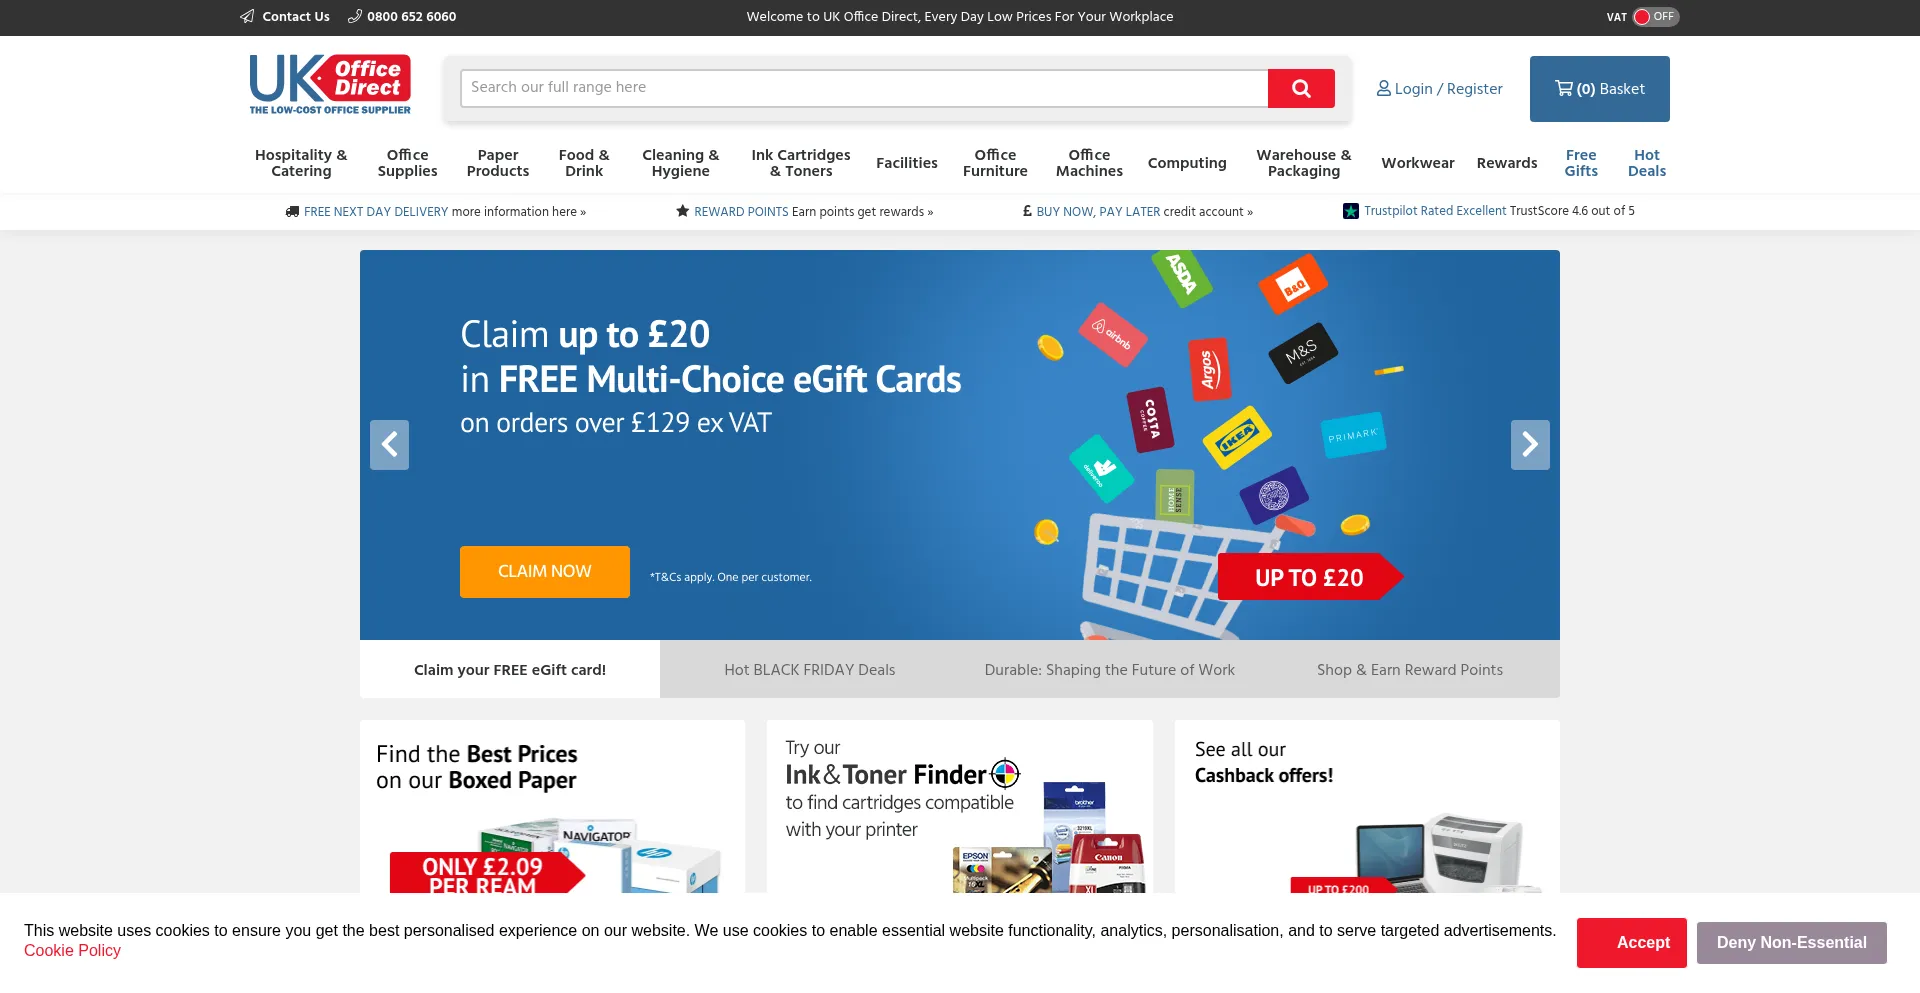This screenshot has width=1920, height=993.
Task: Click the red search magnifier button
Action: (1300, 88)
